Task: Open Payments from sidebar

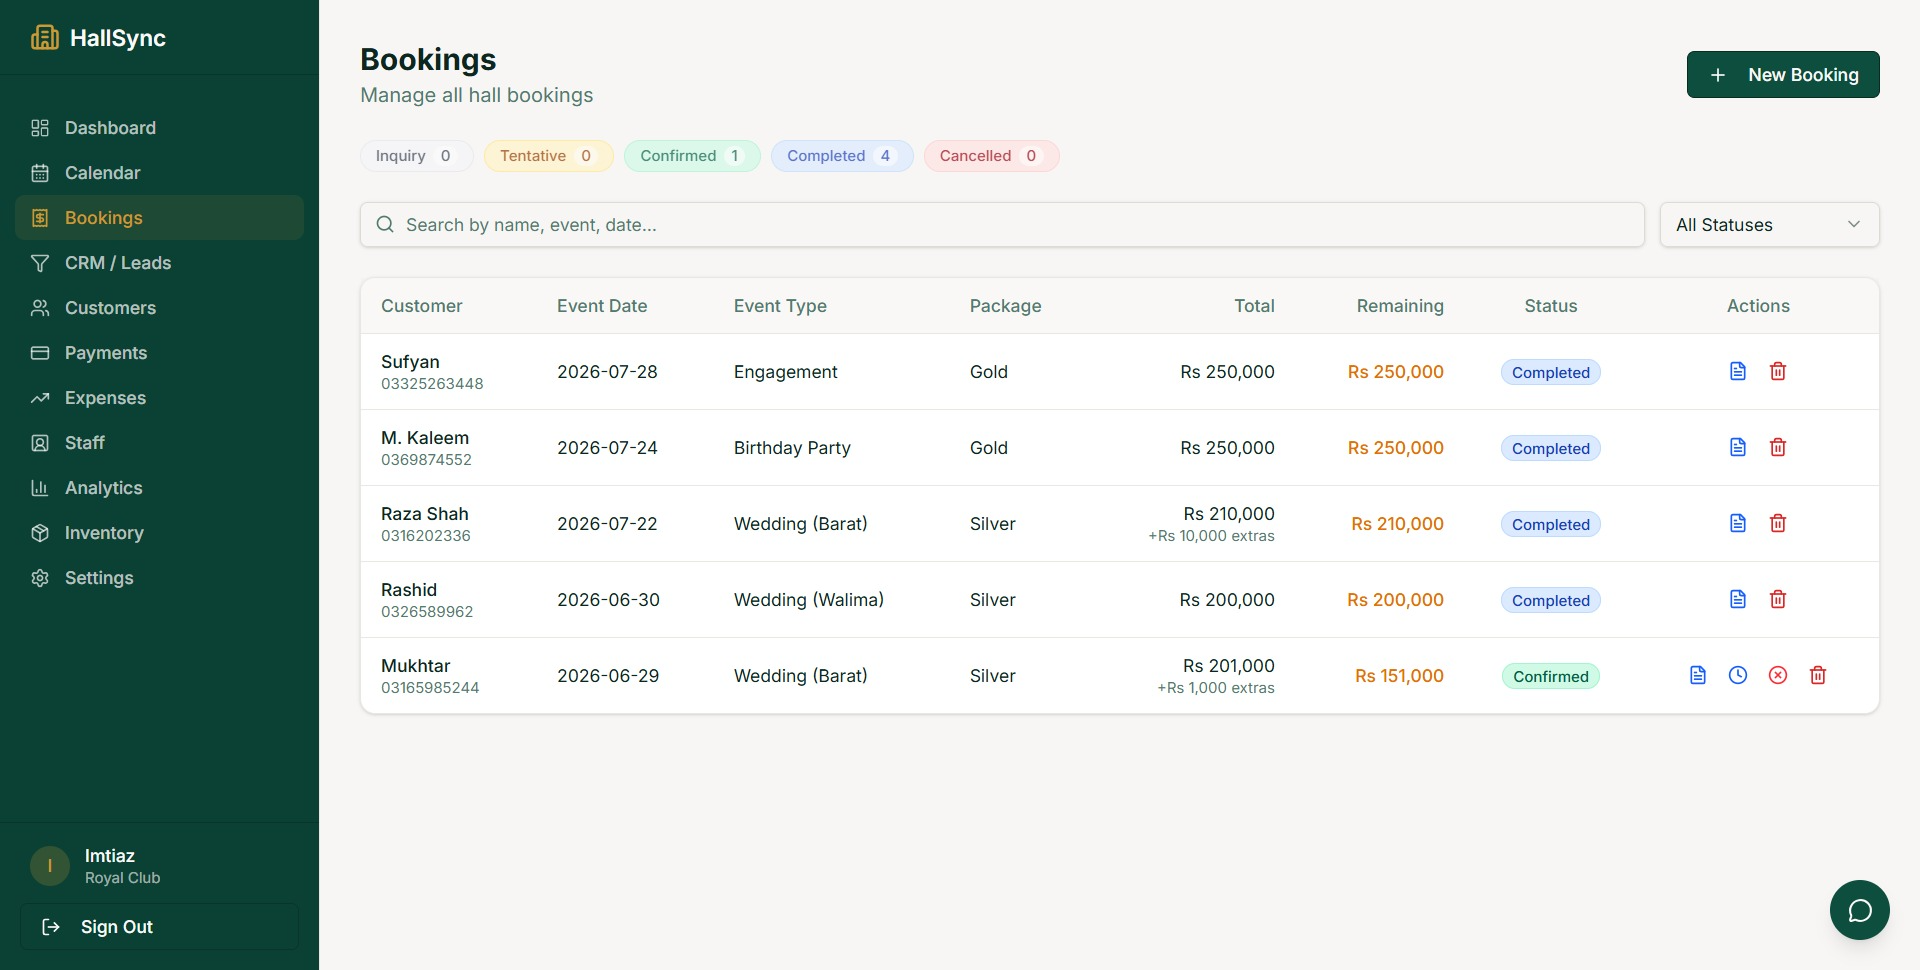Action: coord(159,353)
